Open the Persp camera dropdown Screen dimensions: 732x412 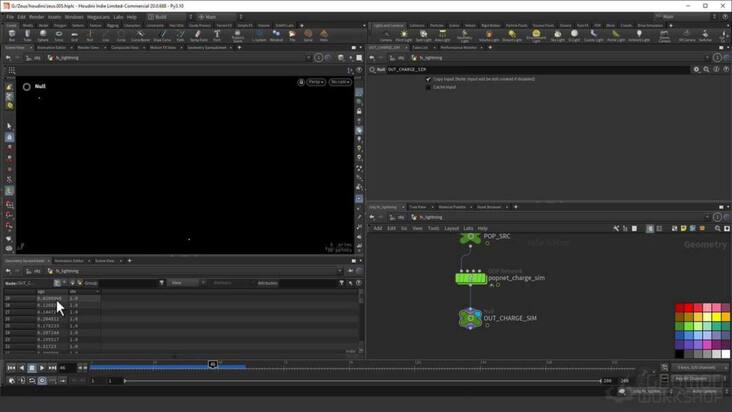tap(315, 82)
